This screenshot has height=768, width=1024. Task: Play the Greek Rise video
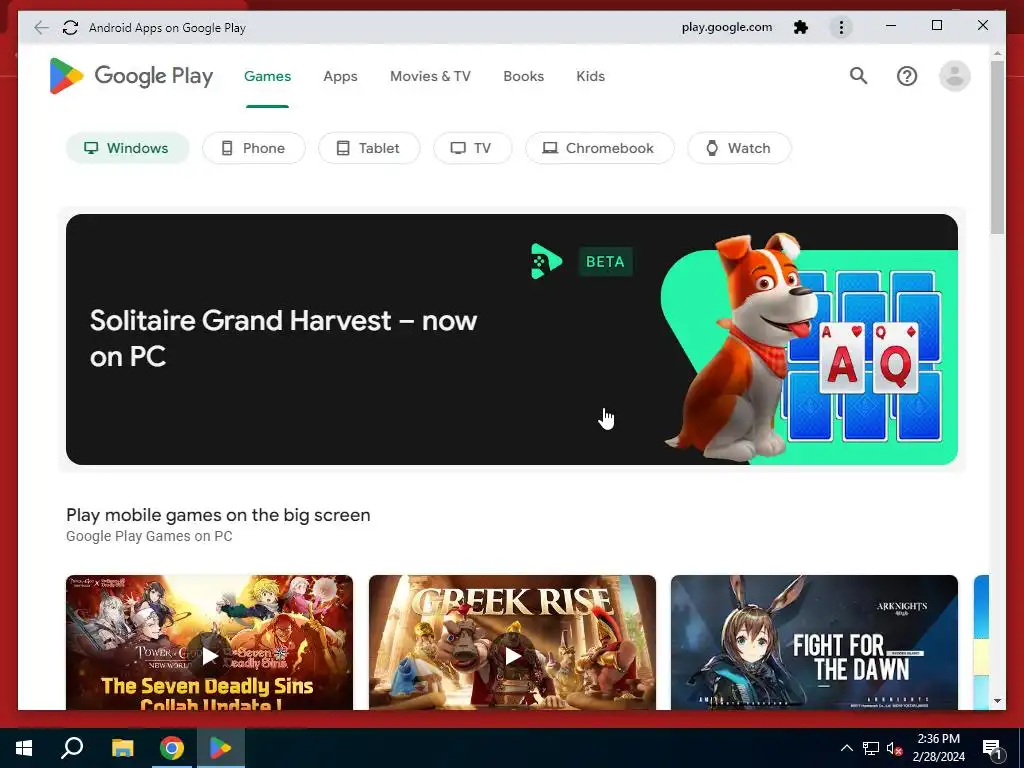click(512, 656)
